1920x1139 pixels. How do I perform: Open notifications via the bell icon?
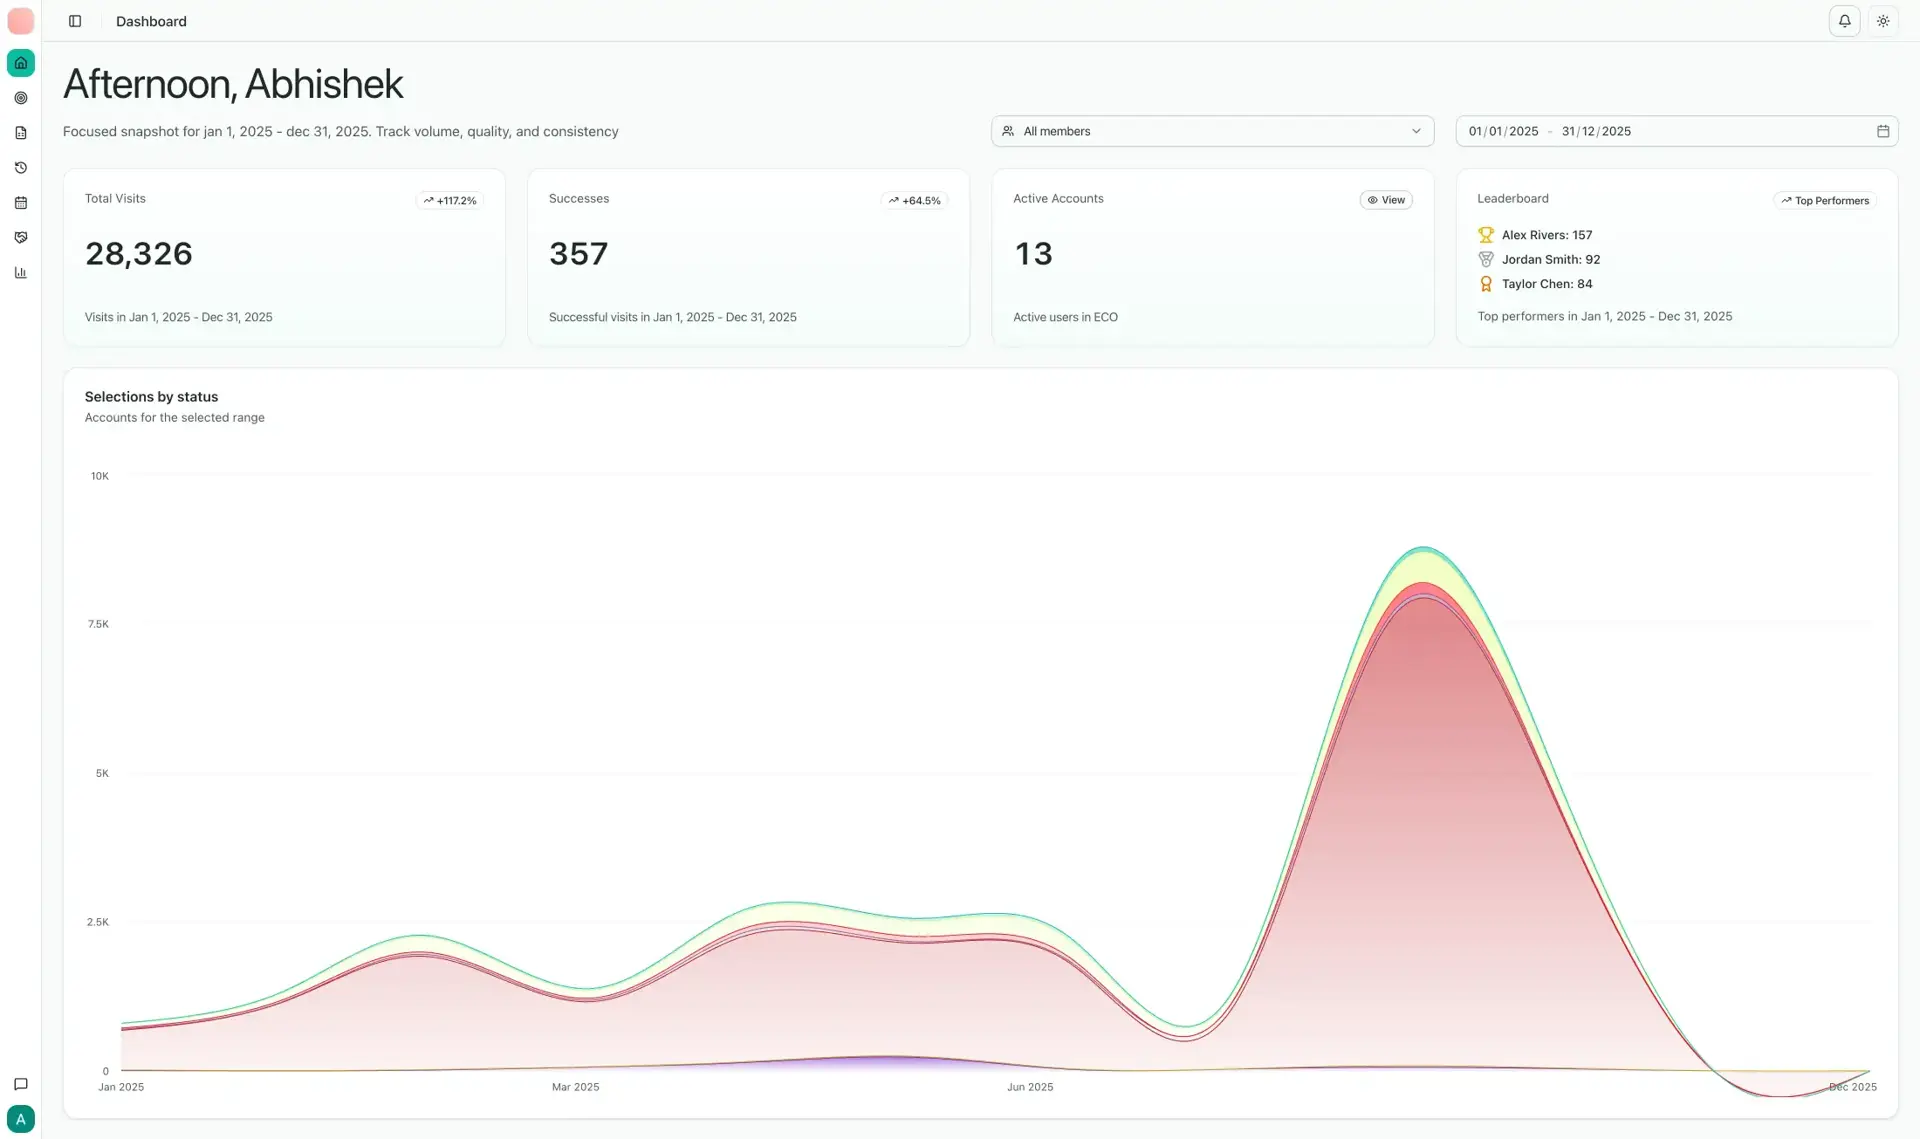pos(1845,21)
